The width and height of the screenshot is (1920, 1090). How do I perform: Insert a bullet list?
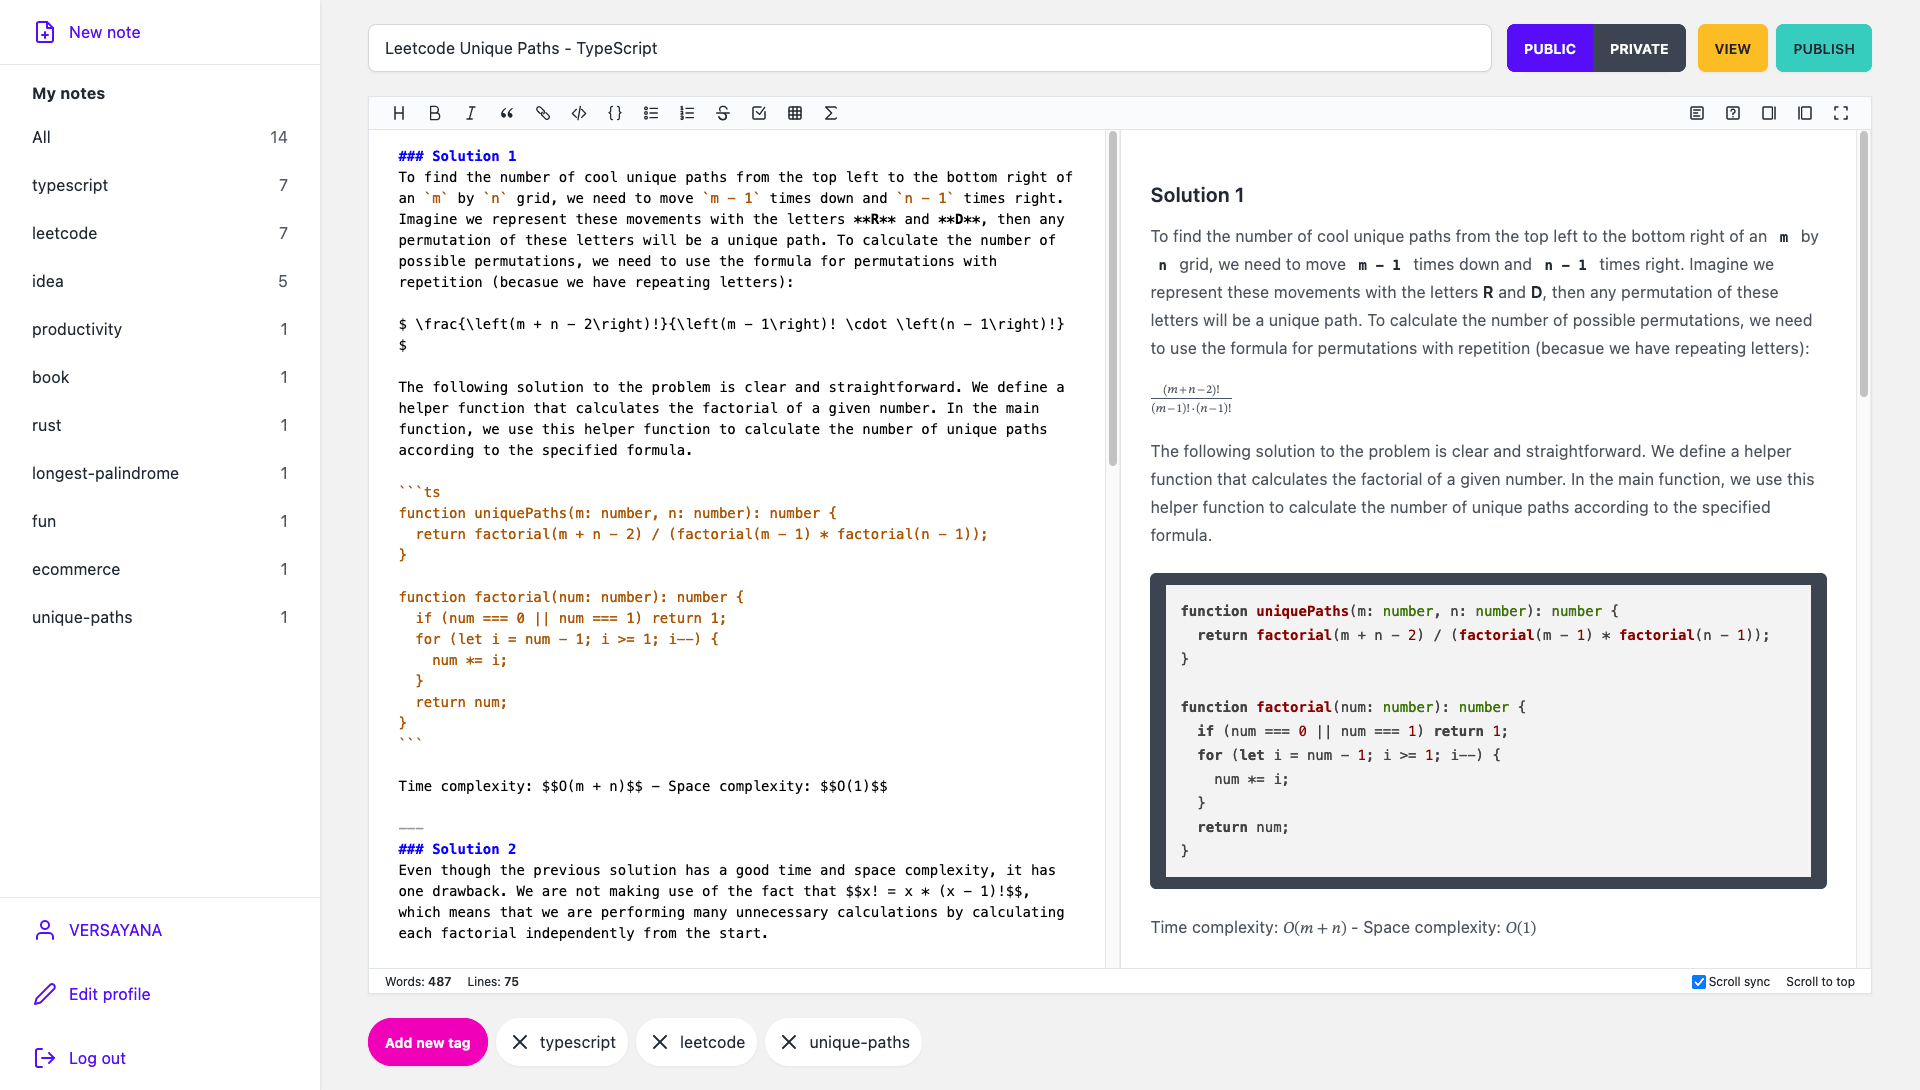click(651, 113)
